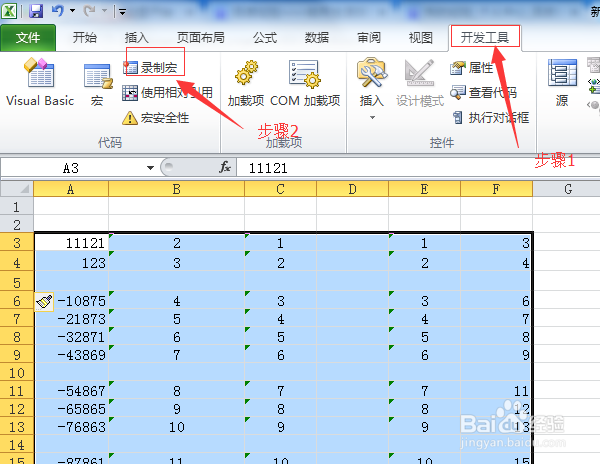
Task: Select column F header
Action: (496, 189)
